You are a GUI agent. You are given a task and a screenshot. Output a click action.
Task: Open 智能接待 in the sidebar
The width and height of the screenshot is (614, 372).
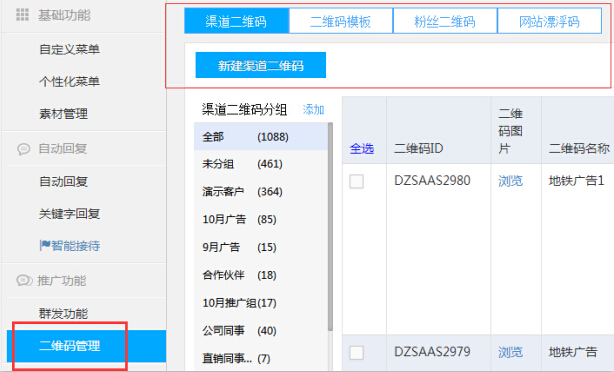[x=76, y=246]
